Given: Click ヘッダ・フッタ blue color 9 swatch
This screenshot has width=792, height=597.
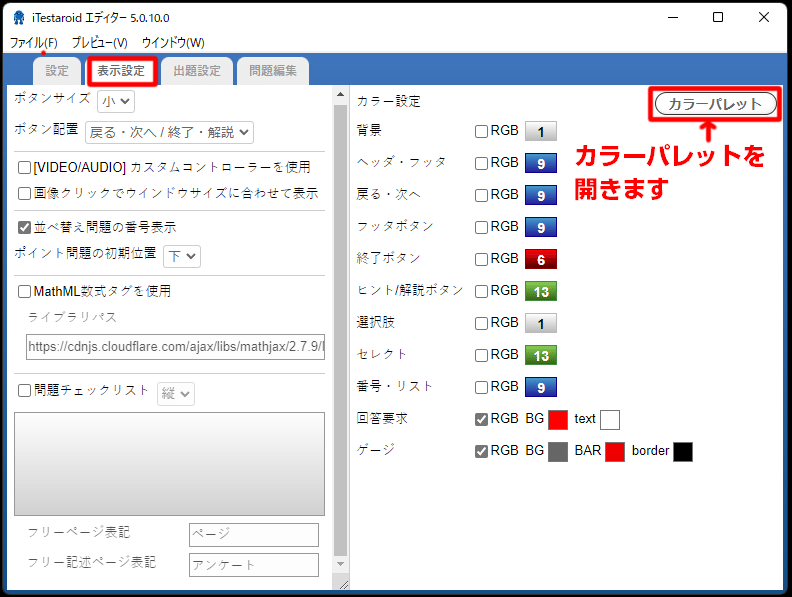Looking at the screenshot, I should coord(541,163).
